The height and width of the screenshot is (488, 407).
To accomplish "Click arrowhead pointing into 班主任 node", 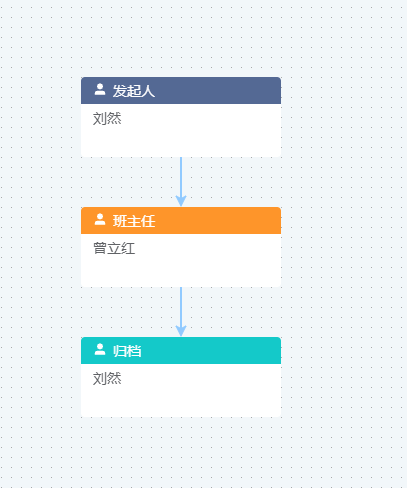I will click(181, 201).
